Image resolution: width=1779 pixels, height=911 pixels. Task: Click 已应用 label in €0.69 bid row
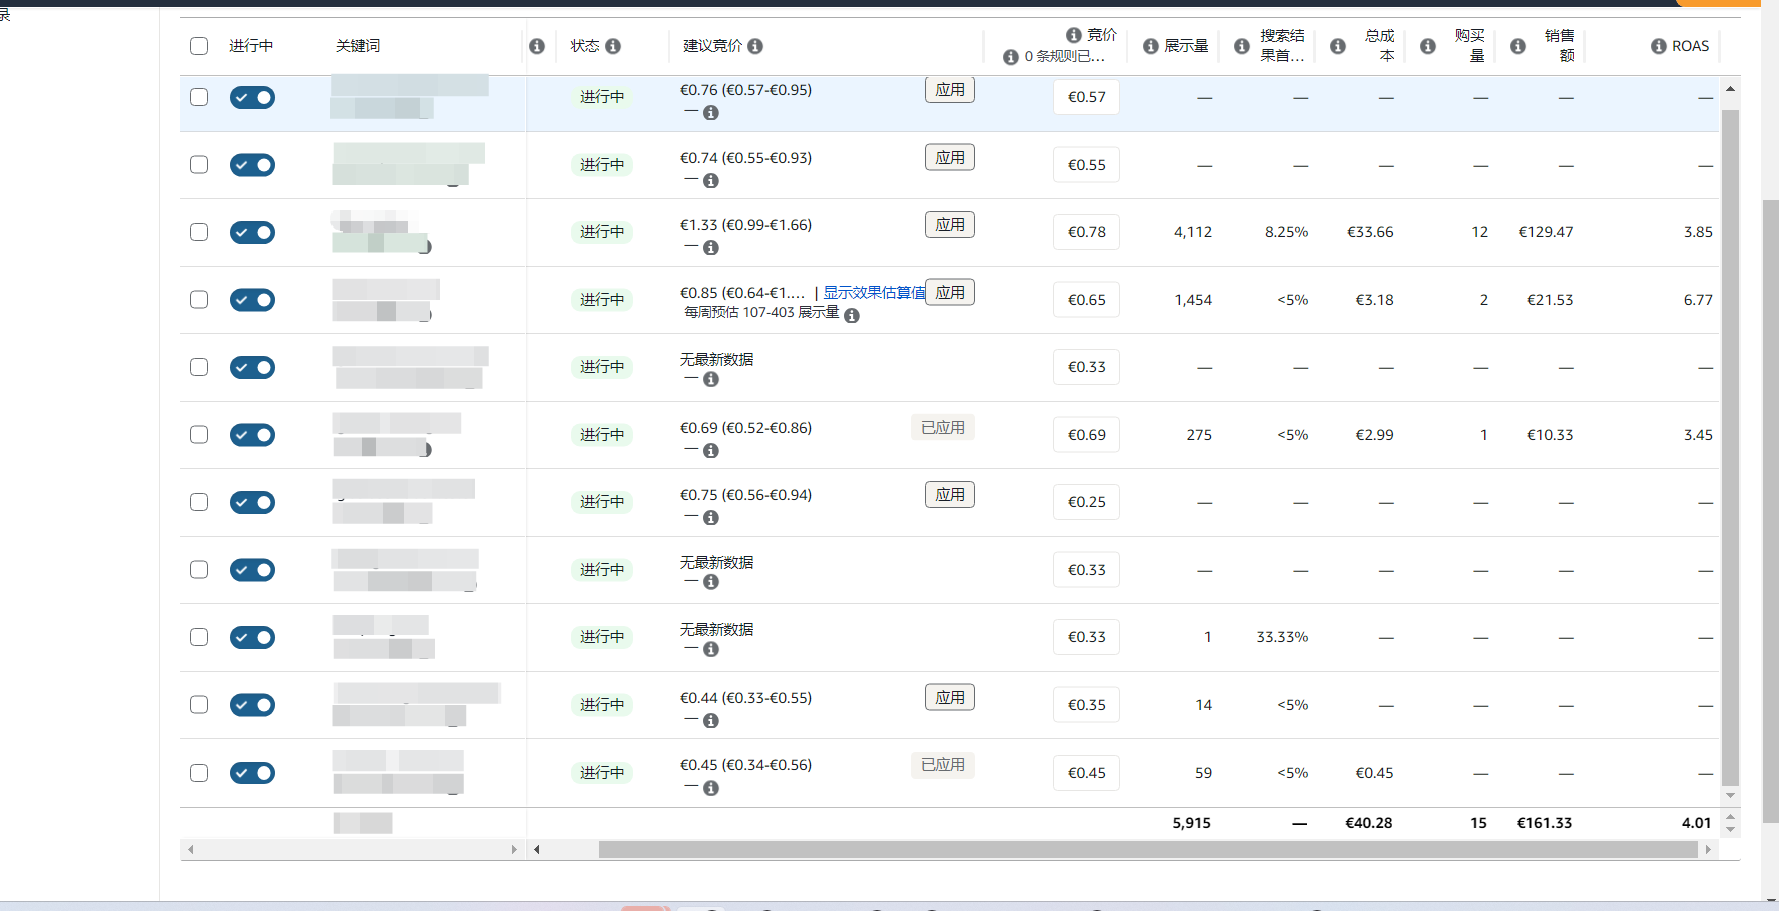[x=943, y=428]
